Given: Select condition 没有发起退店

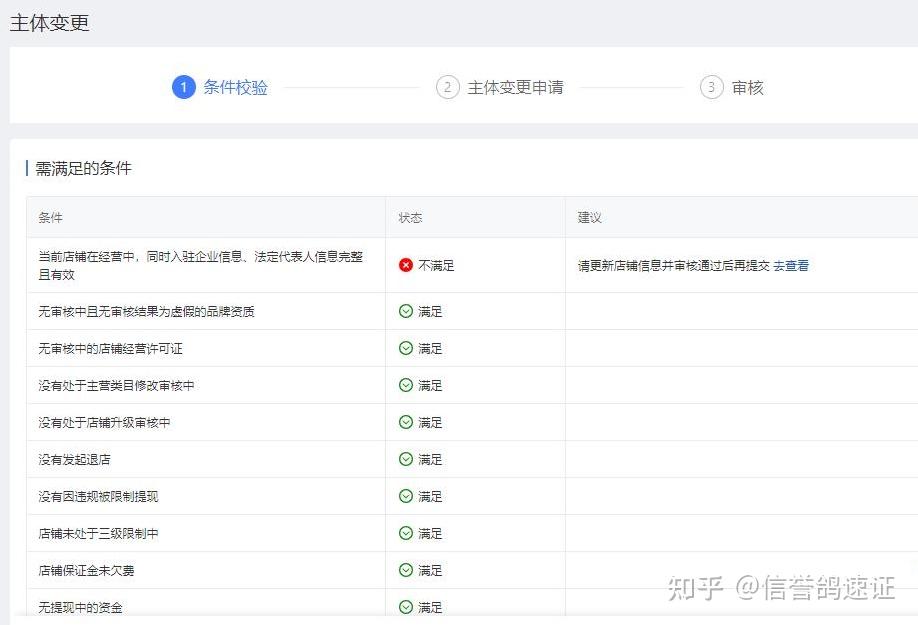Looking at the screenshot, I should tap(74, 459).
